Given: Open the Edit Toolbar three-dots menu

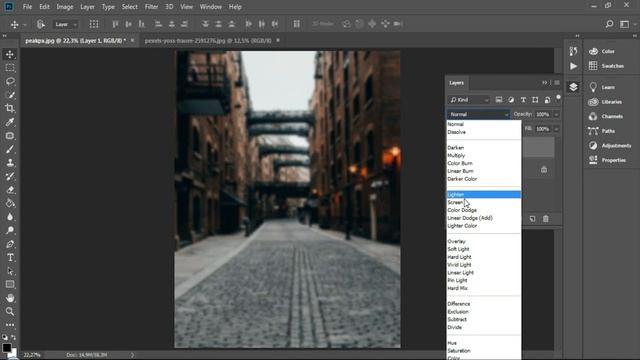Looking at the screenshot, I should pos(10,325).
